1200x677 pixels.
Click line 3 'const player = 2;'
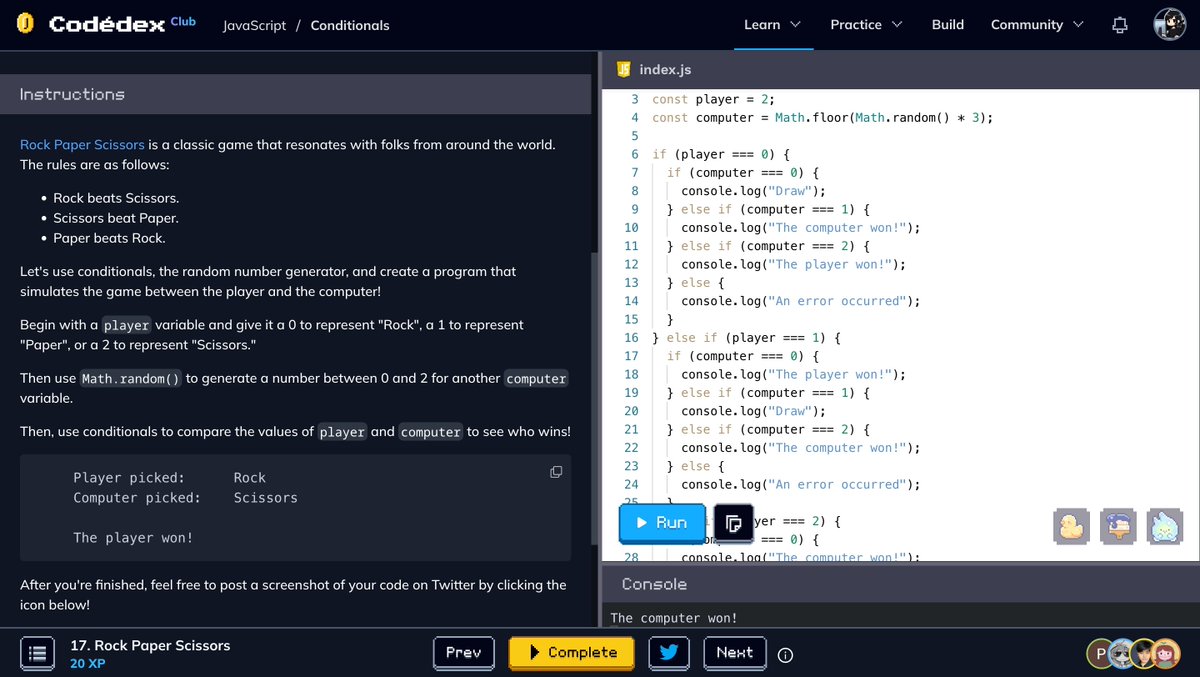point(713,99)
